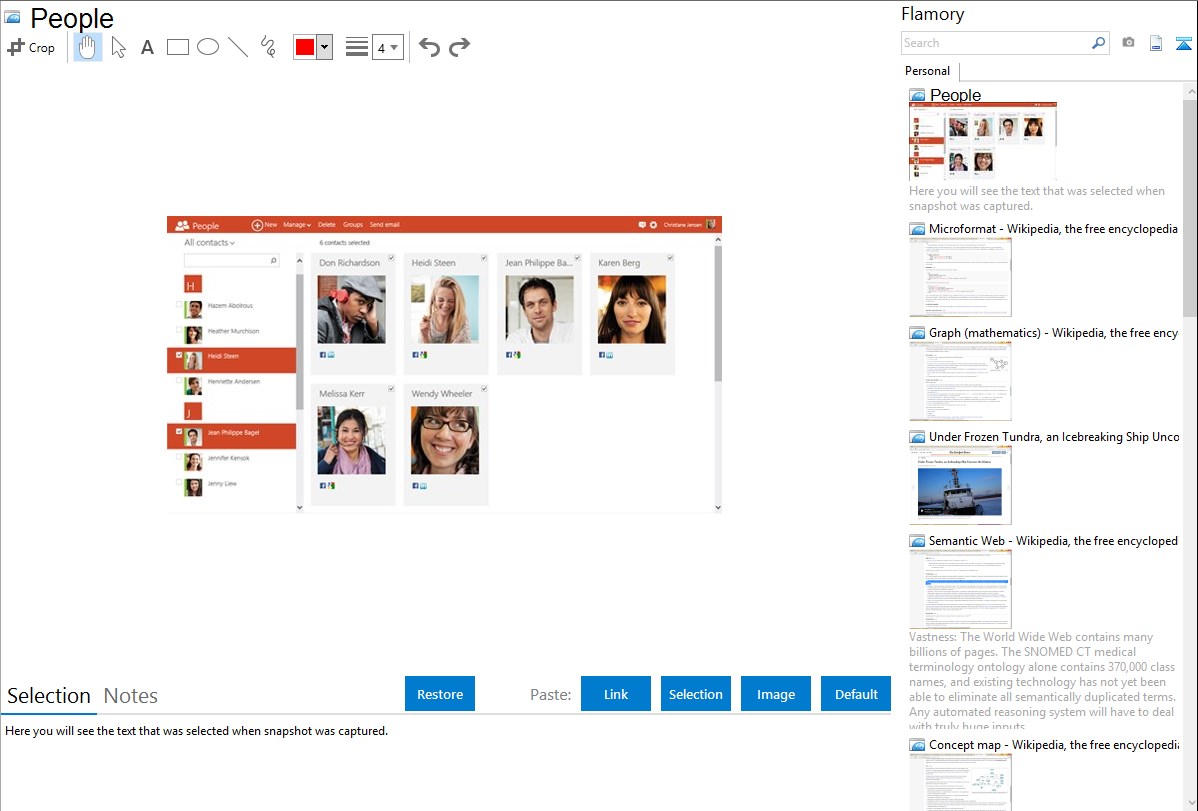Click the browser icon beside Semantic Web
Image resolution: width=1198 pixels, height=811 pixels.
(x=918, y=541)
